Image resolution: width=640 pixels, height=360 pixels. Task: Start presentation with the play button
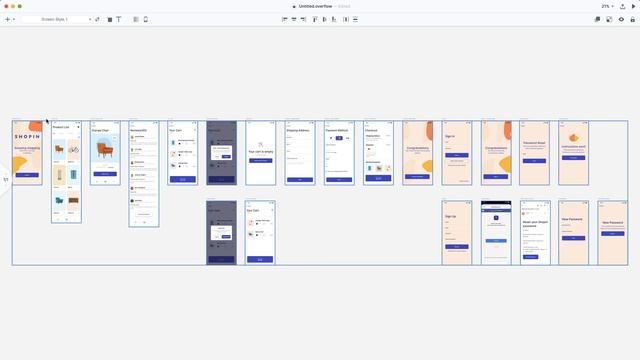pos(633,7)
